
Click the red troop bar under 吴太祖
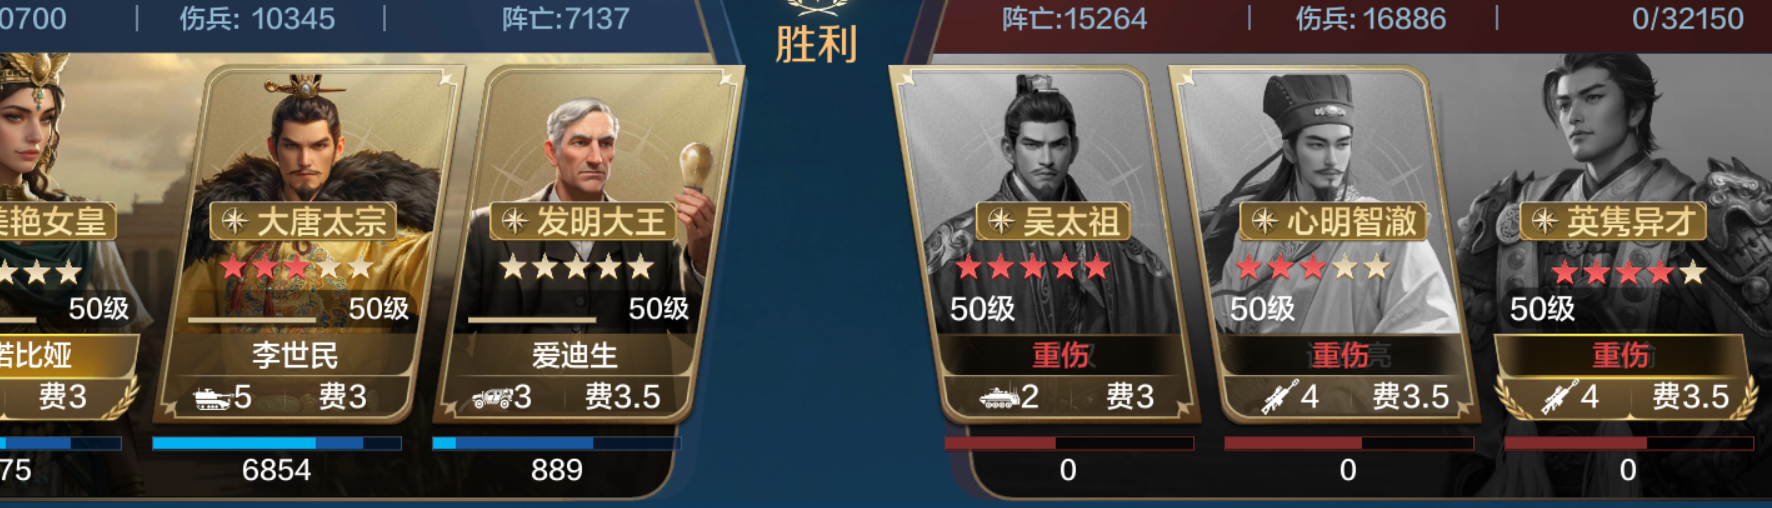[x=1069, y=443]
